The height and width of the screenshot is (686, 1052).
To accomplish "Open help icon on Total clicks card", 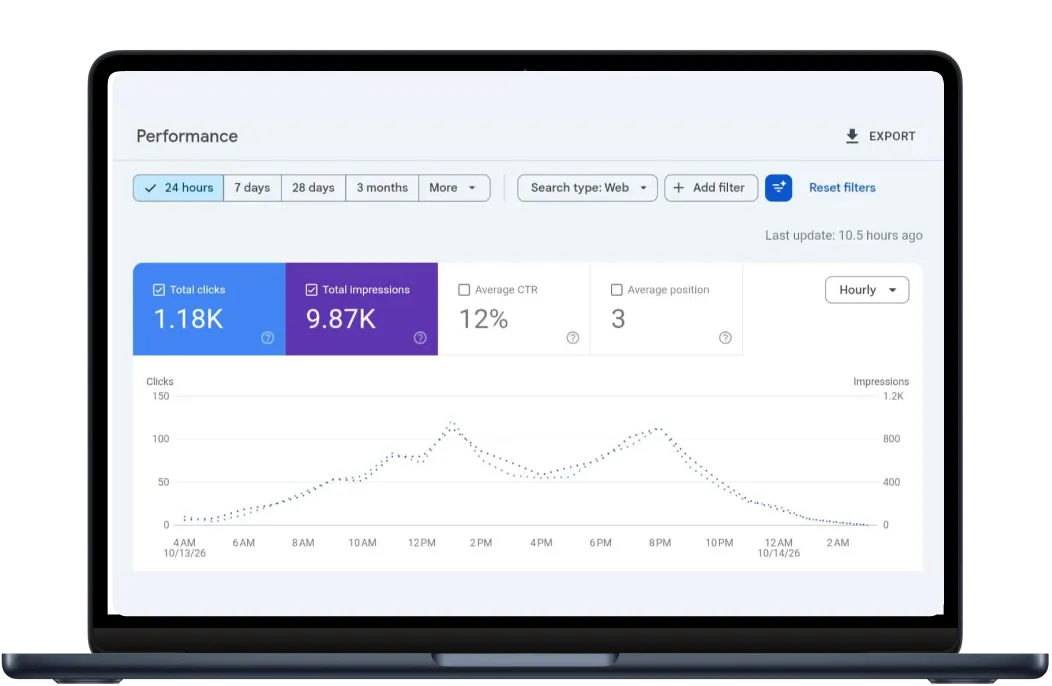I will pyautogui.click(x=267, y=338).
